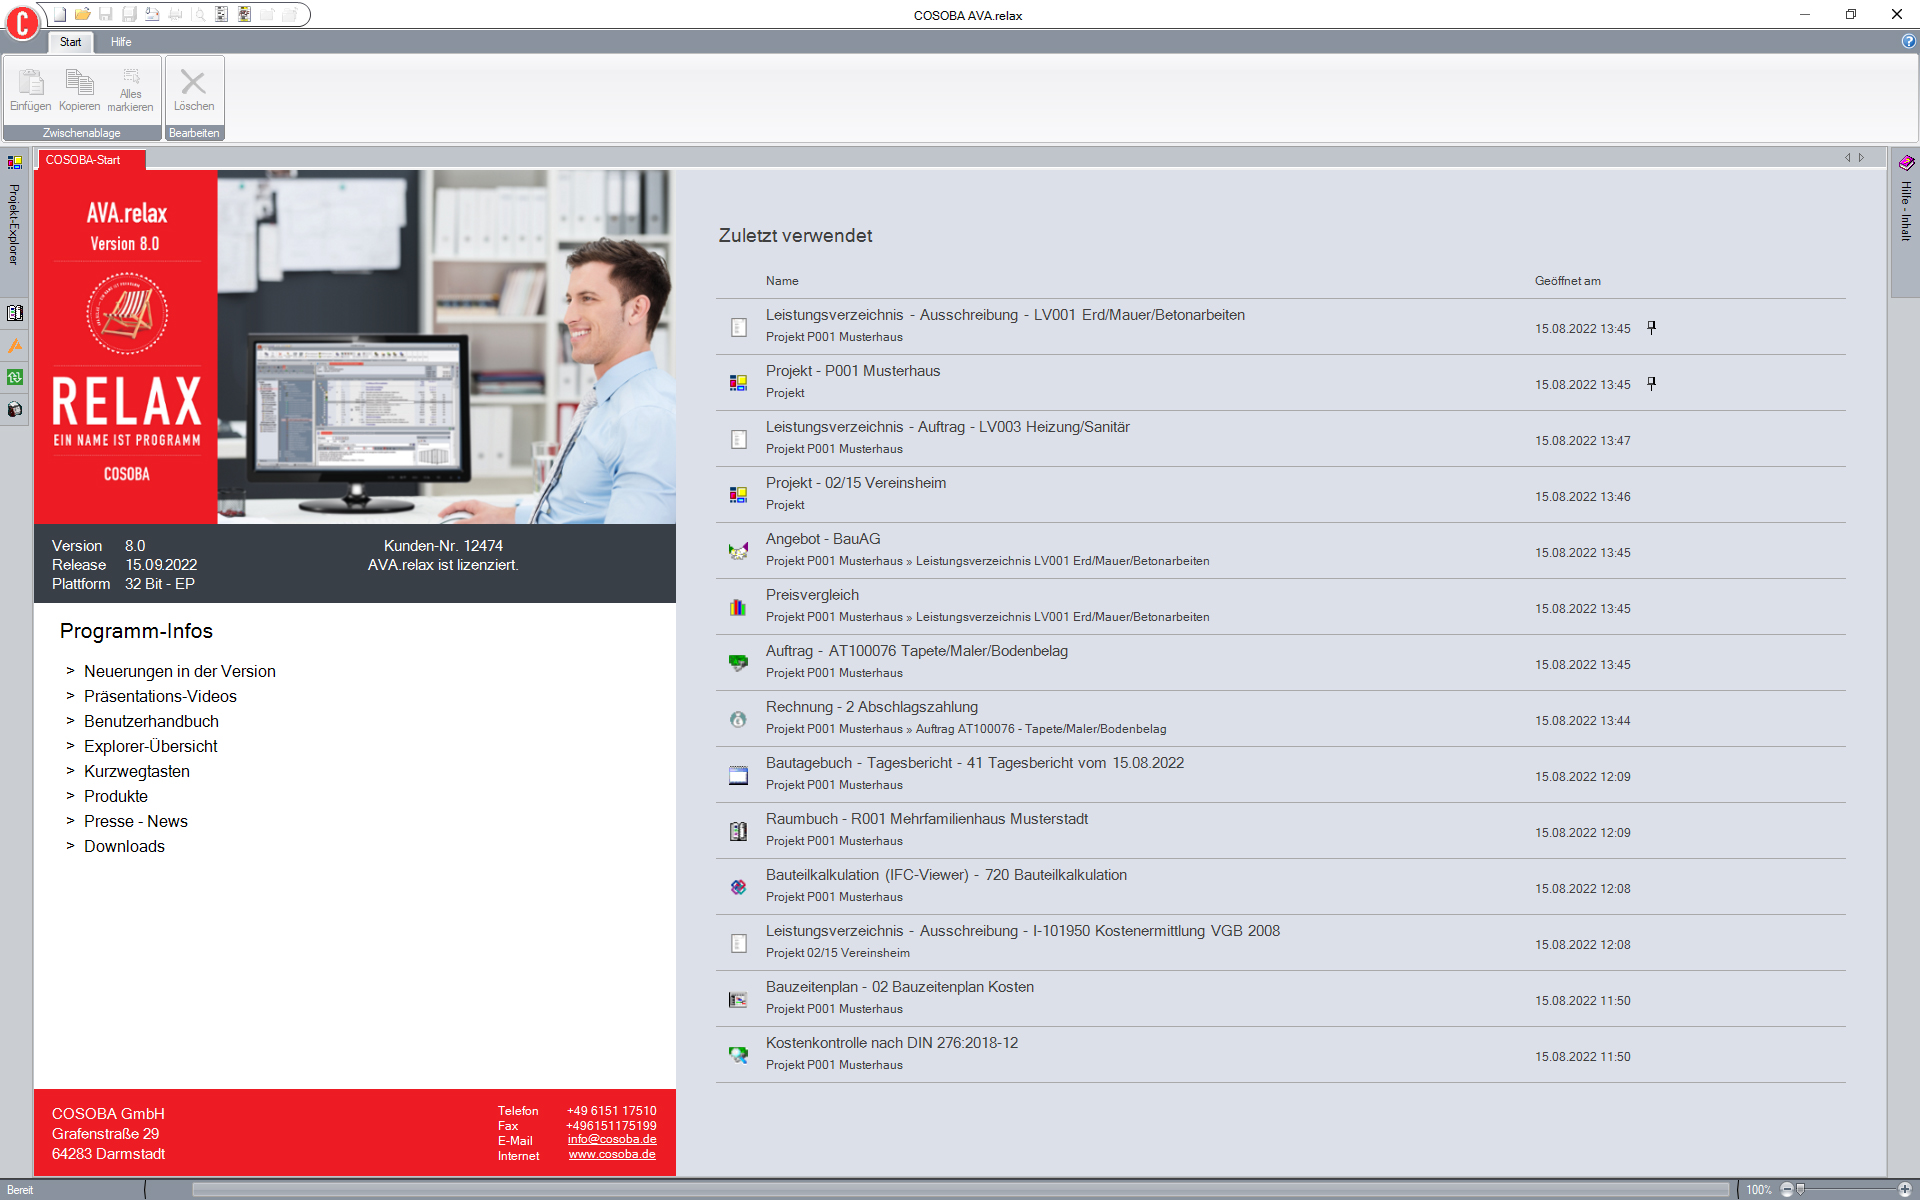Click the help question mark icon top right
1920x1200 pixels.
click(x=1907, y=42)
